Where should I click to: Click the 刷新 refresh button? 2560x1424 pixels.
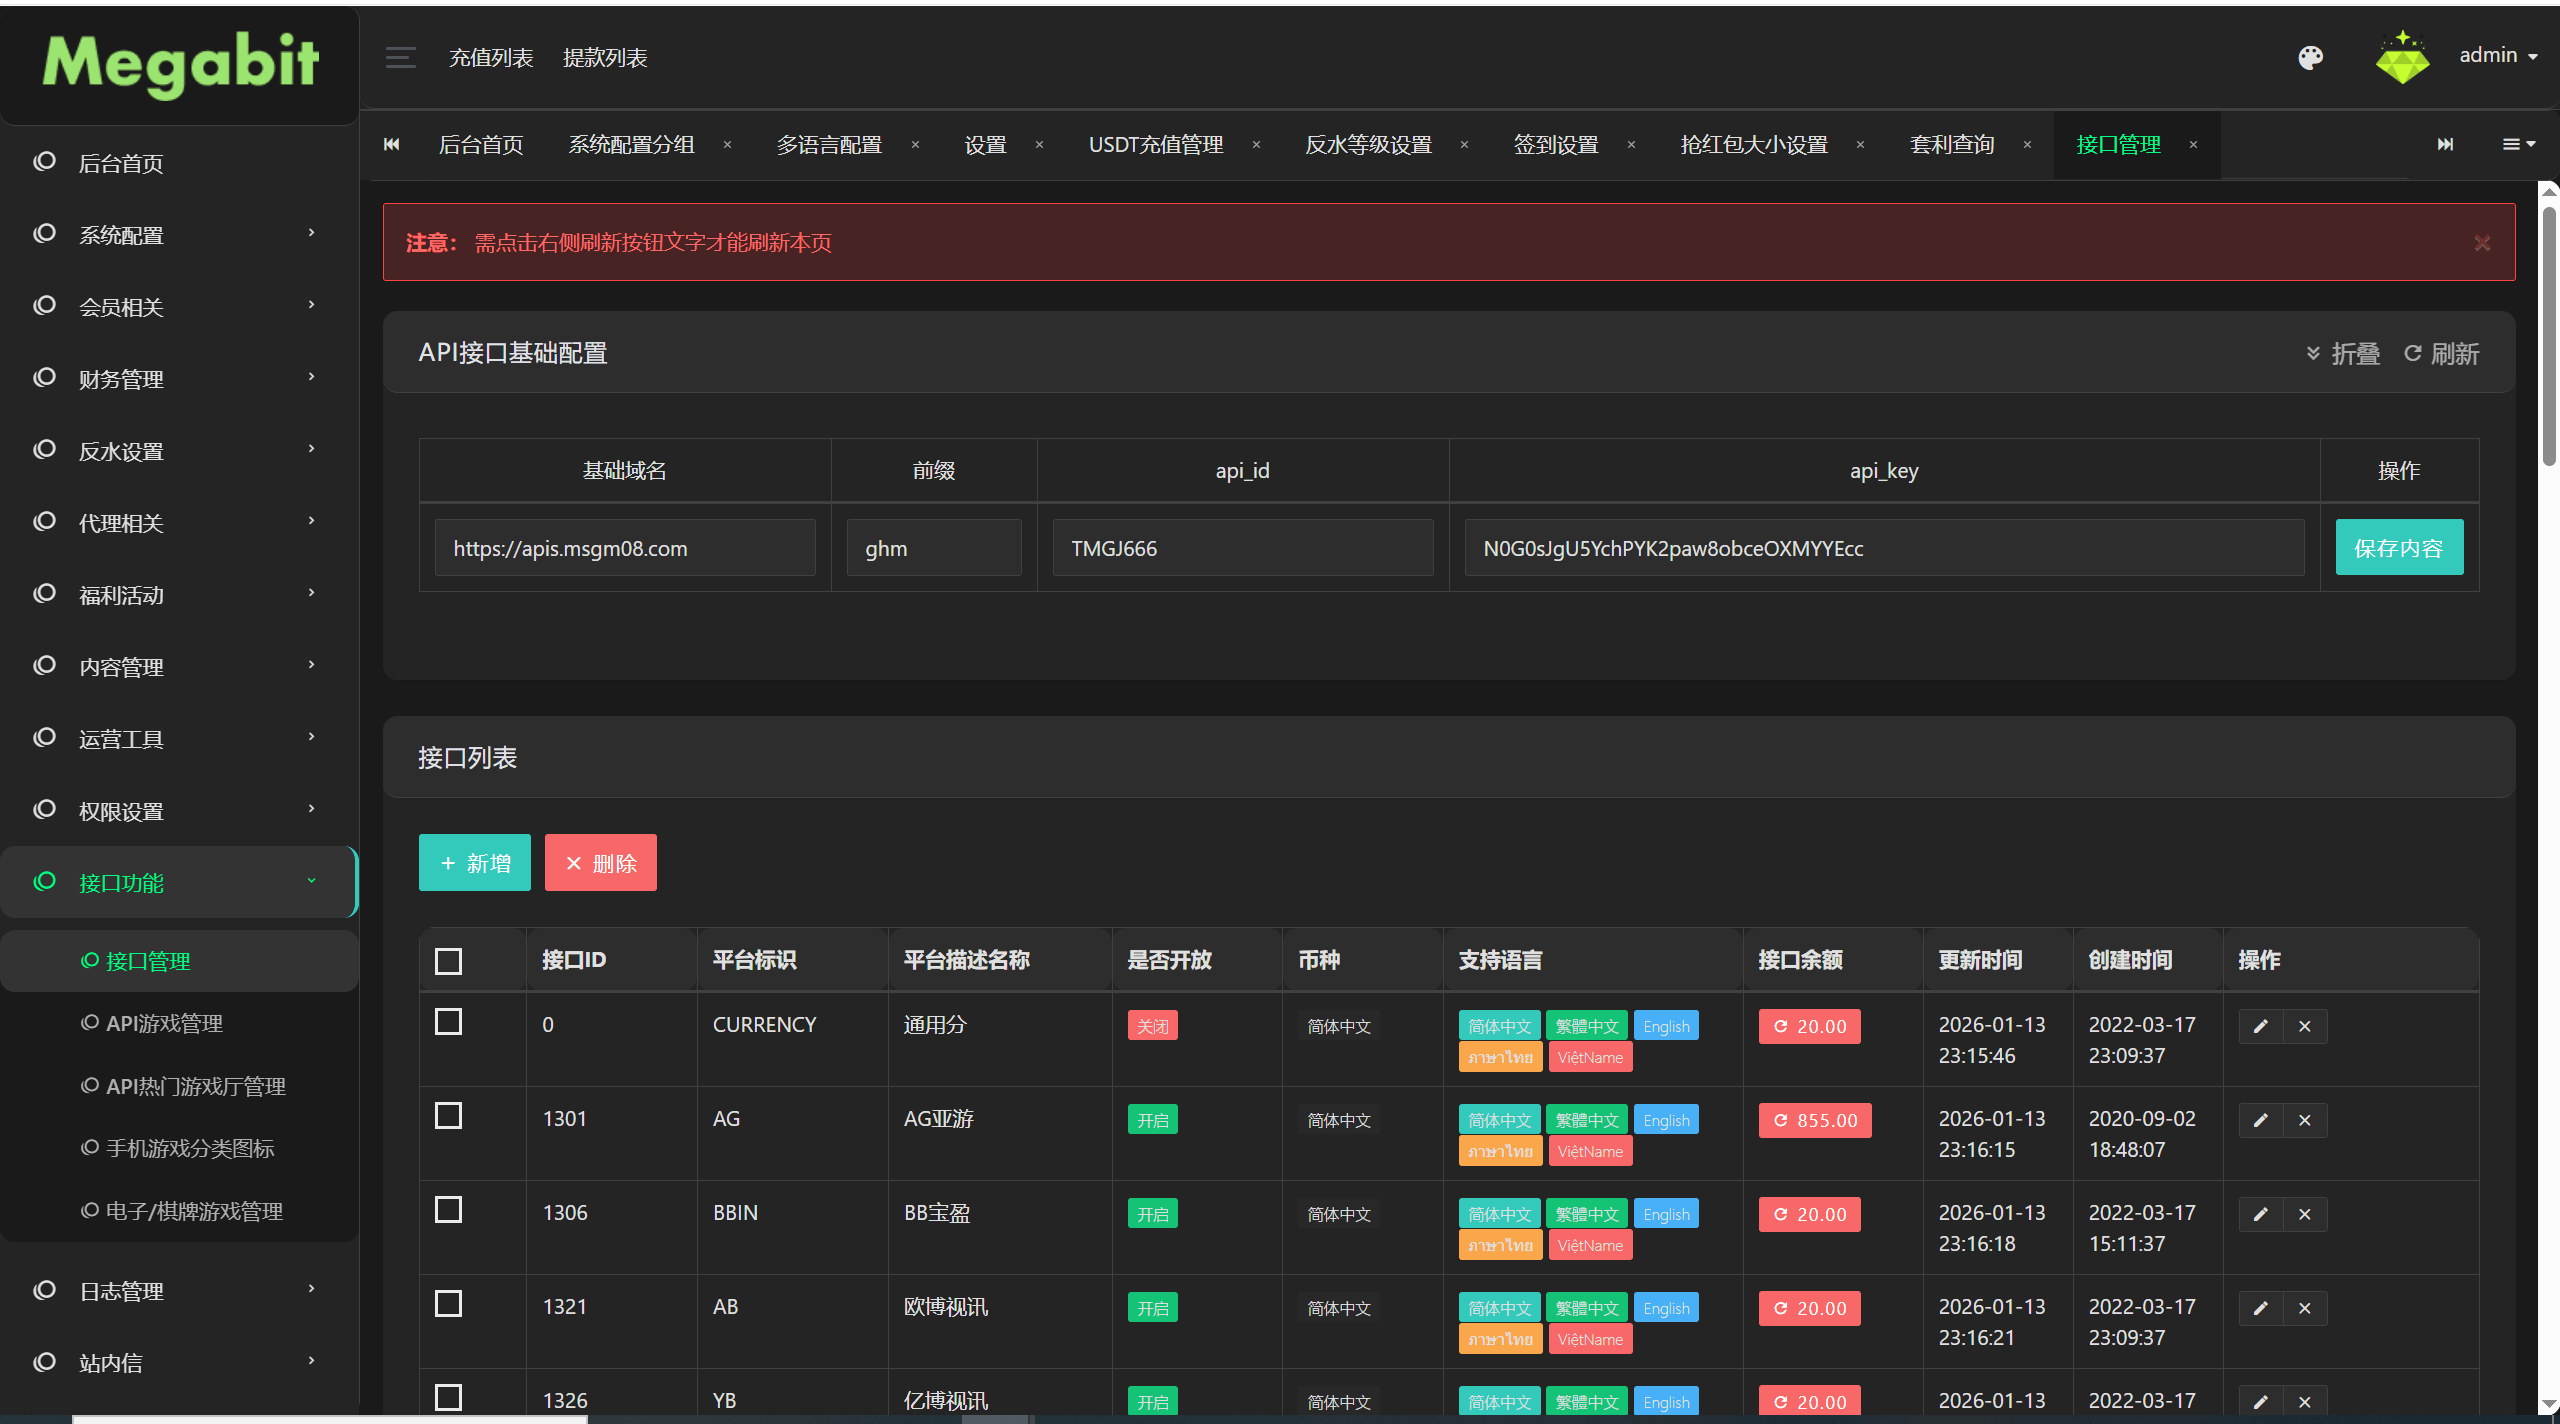click(x=2441, y=354)
